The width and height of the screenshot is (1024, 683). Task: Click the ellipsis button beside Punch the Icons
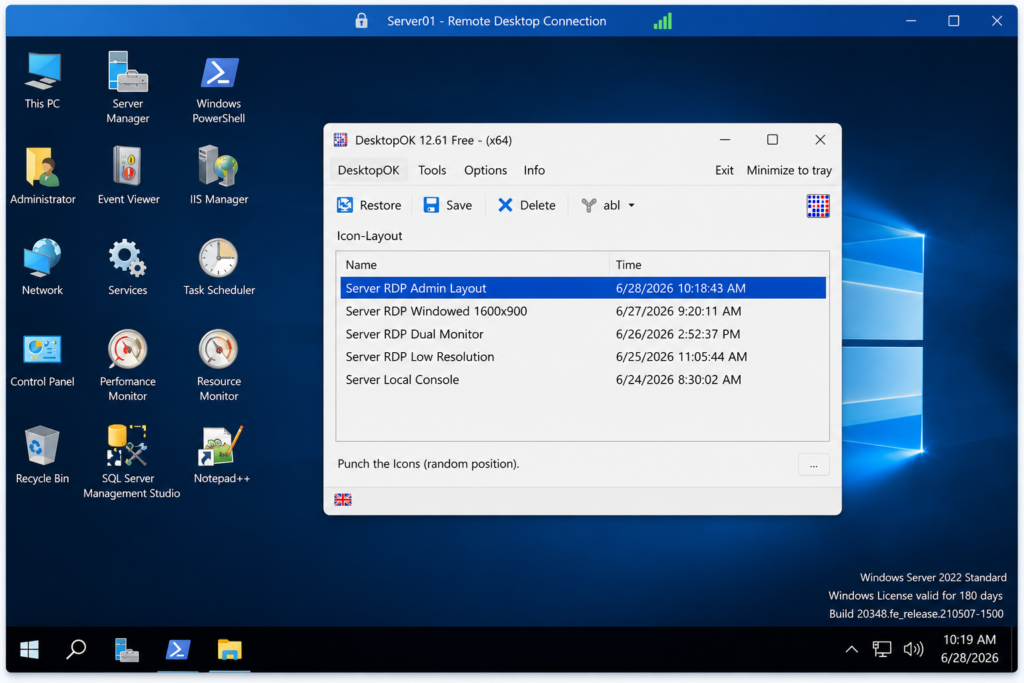click(814, 465)
